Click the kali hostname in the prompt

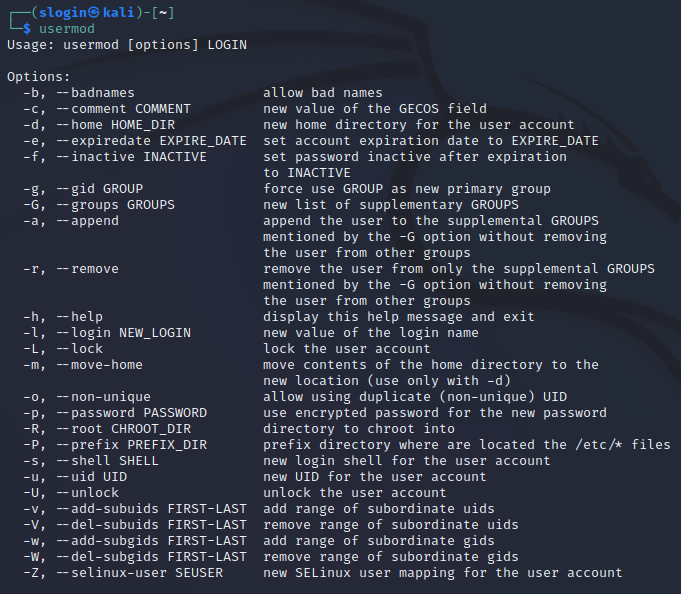coord(119,13)
